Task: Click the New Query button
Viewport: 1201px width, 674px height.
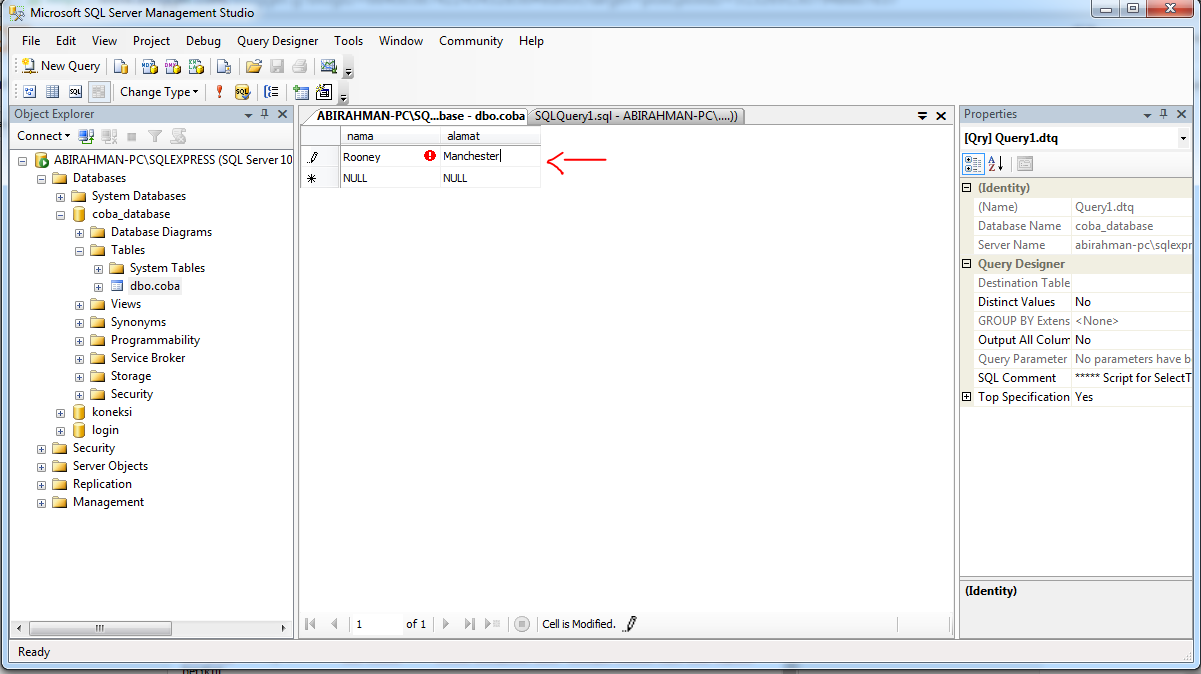Action: pos(60,65)
